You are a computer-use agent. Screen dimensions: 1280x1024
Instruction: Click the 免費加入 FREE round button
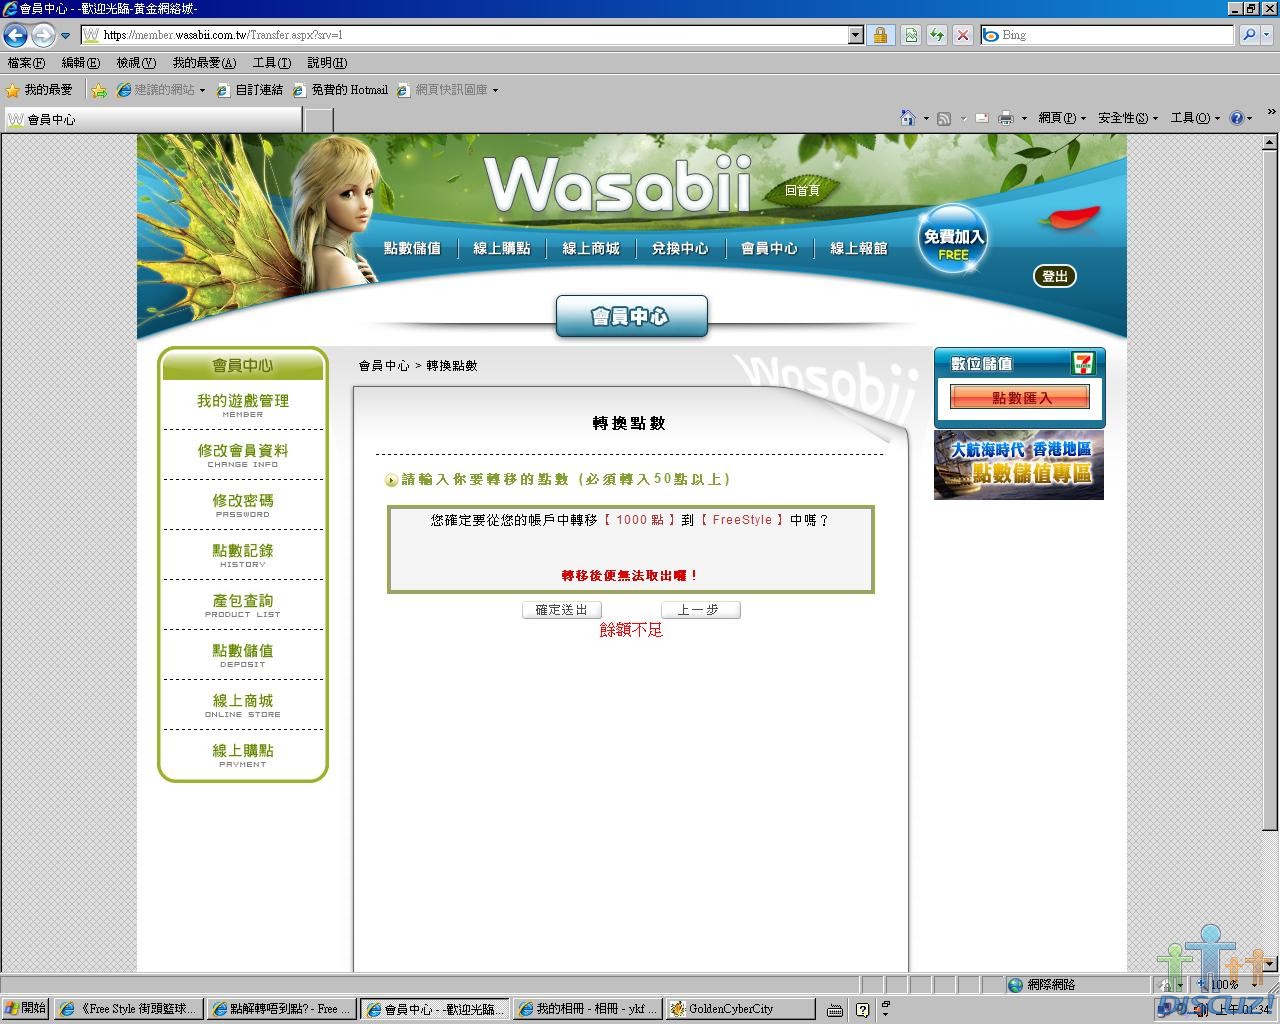tap(953, 240)
